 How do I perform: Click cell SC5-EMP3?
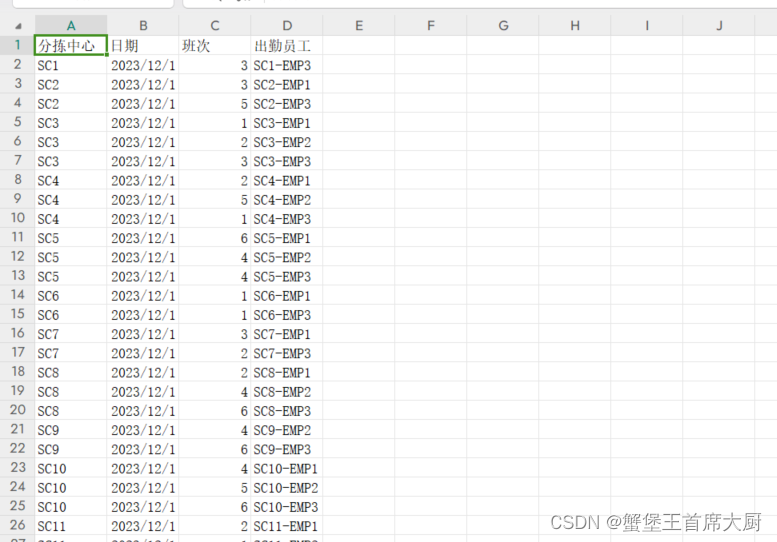[x=287, y=276]
